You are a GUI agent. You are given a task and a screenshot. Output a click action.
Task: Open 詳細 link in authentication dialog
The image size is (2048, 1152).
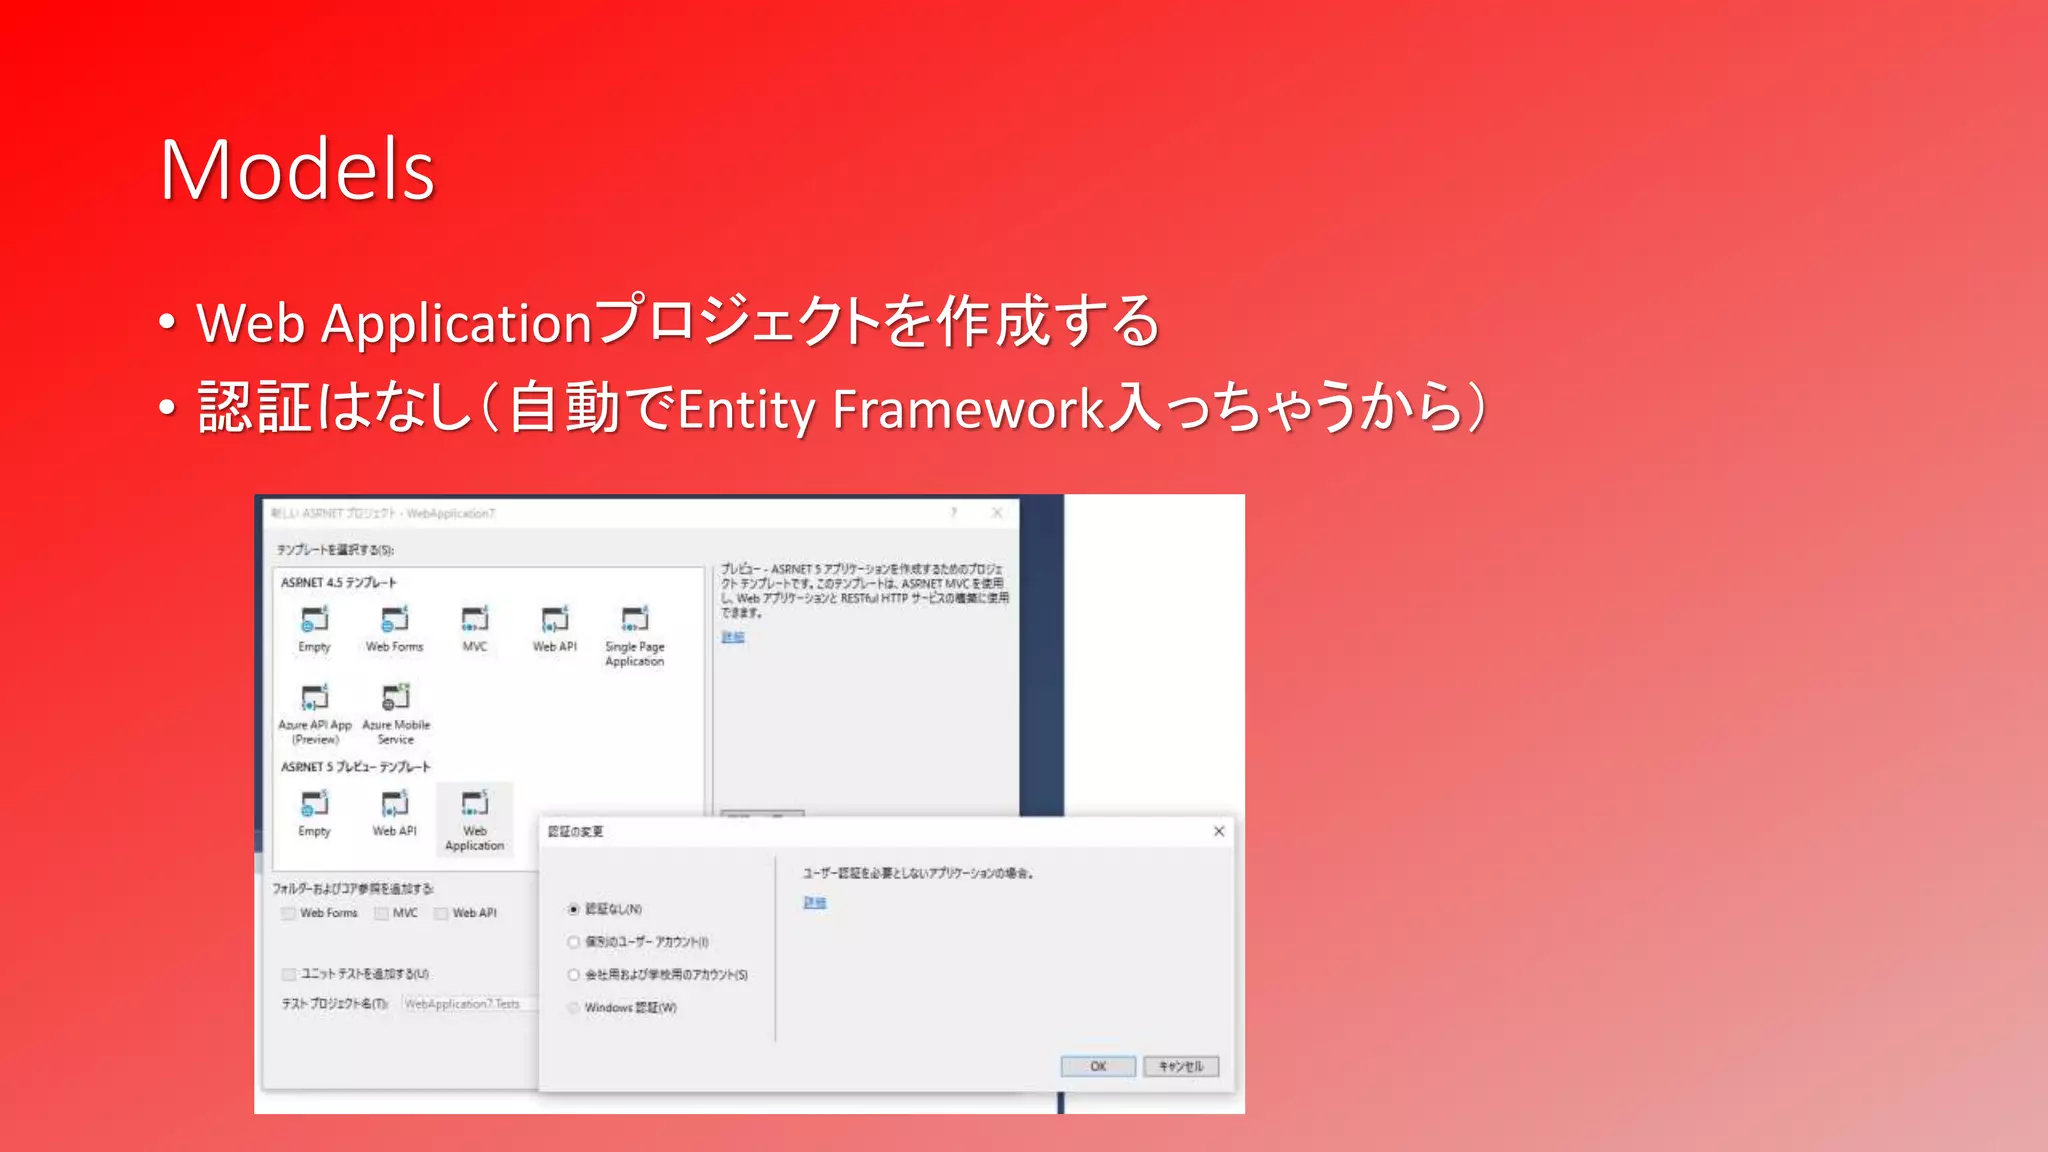click(x=815, y=903)
